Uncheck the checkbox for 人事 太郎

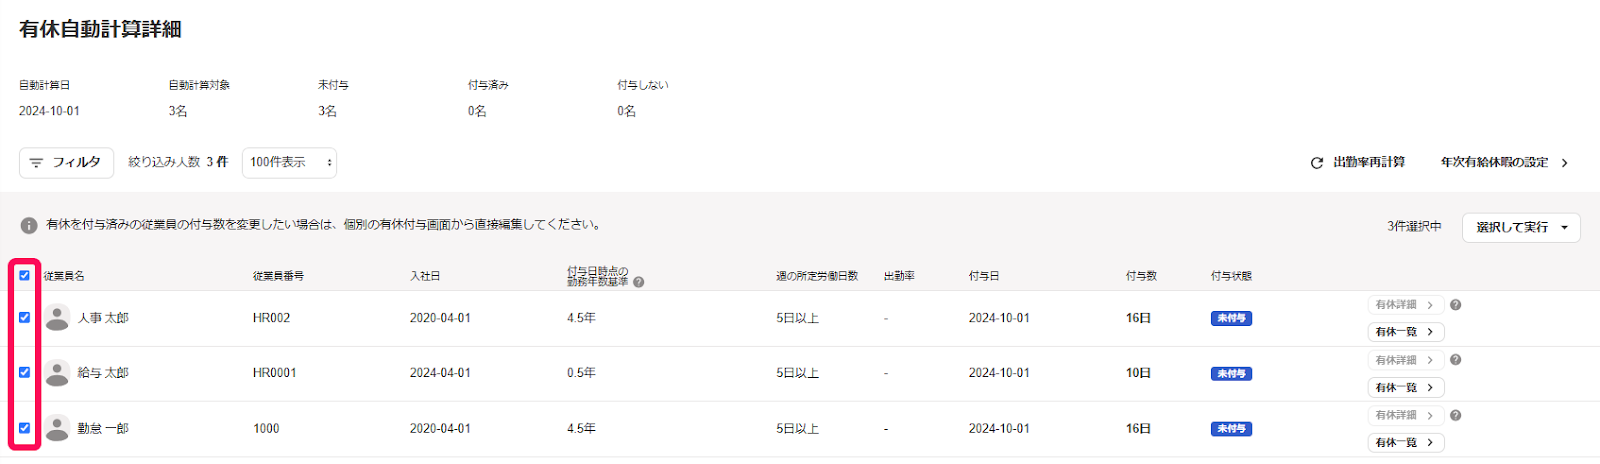[24, 317]
